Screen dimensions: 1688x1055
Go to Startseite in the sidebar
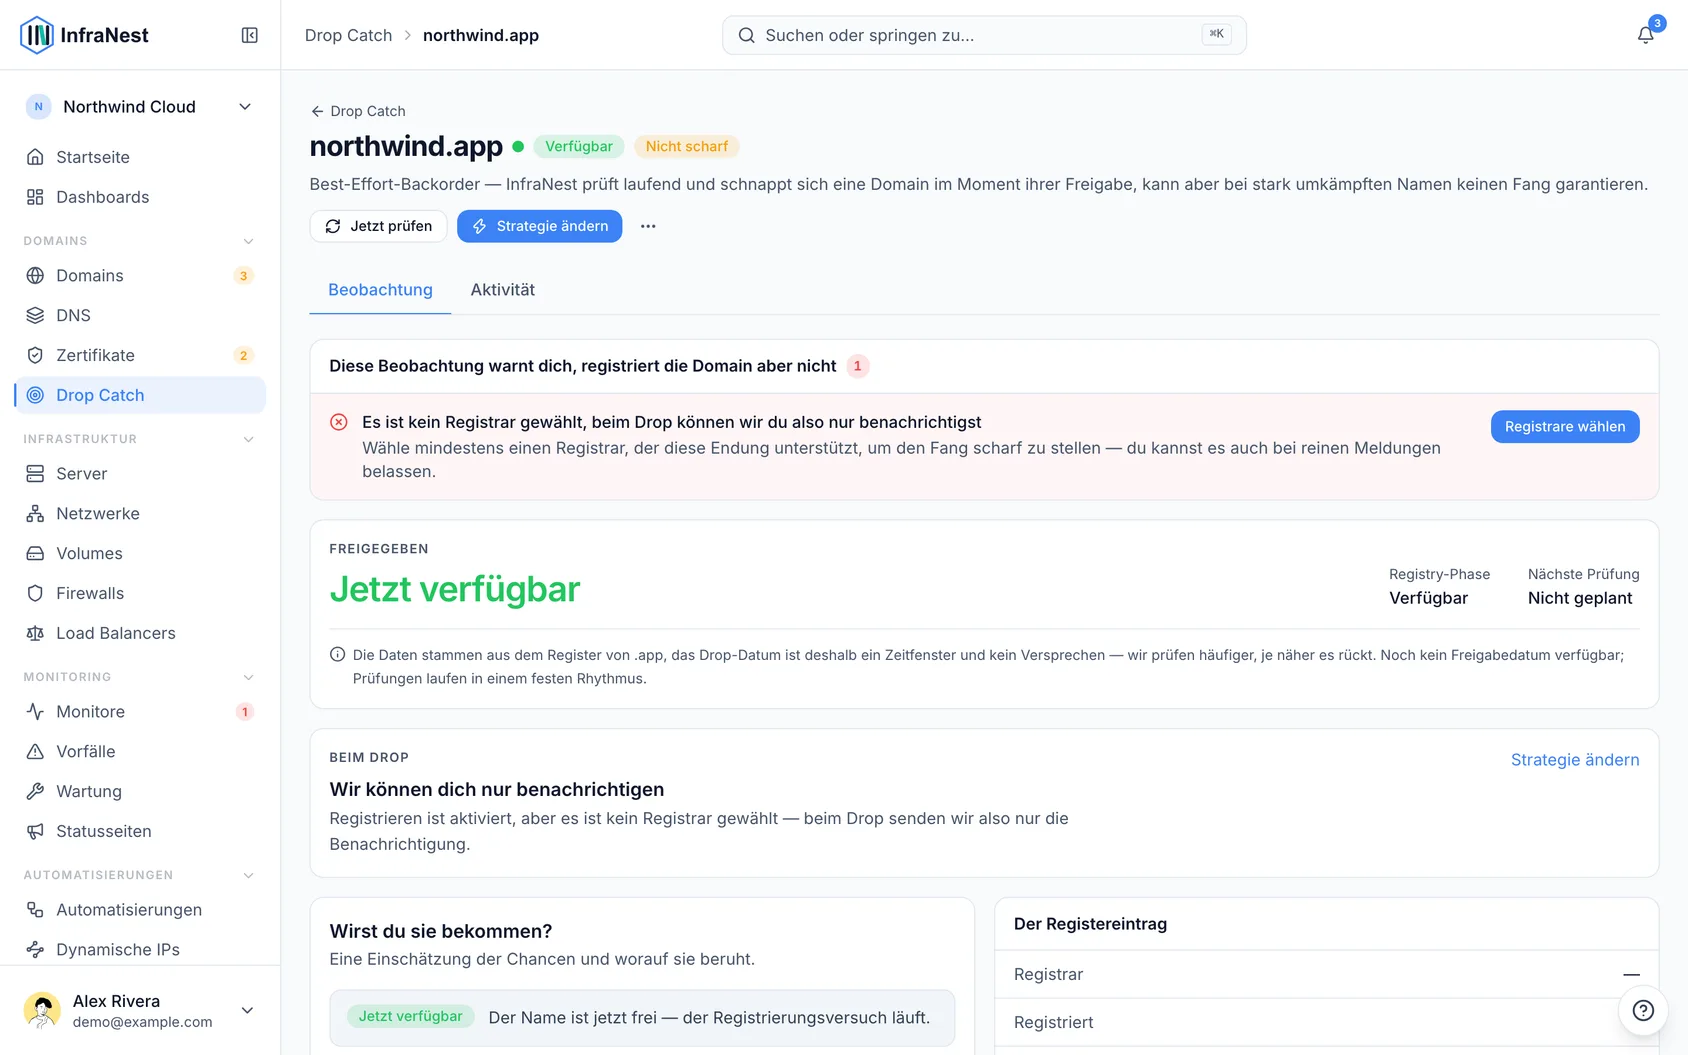click(x=140, y=157)
